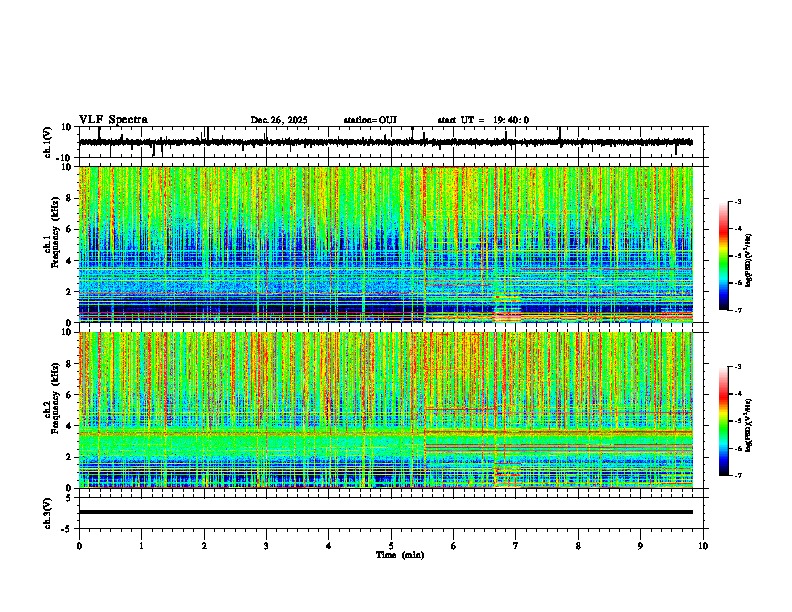Click the "-7" label on ch.2 color bar
This screenshot has width=792, height=612.
point(738,475)
